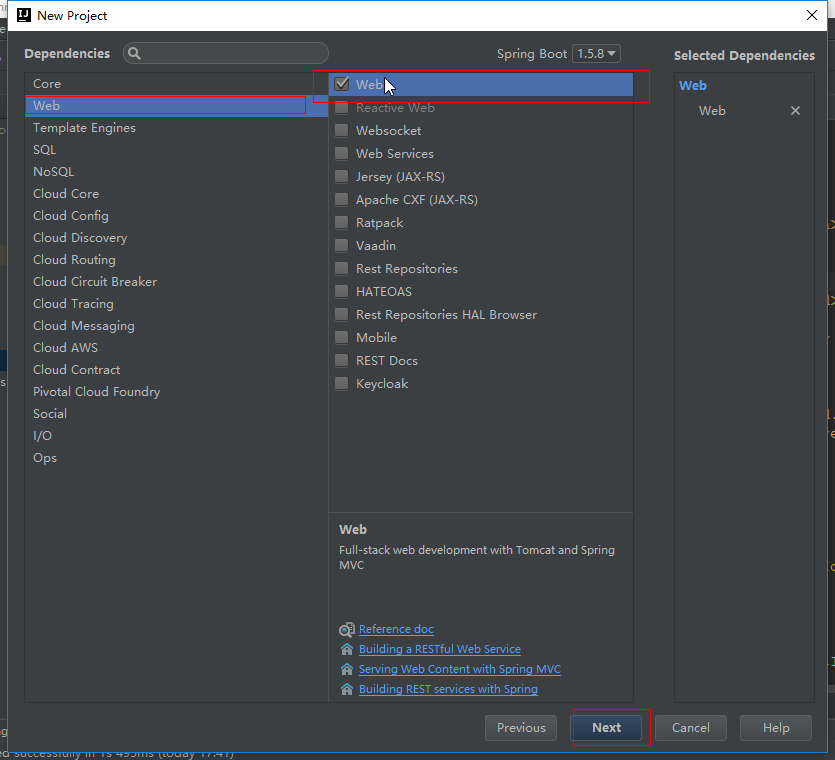The image size is (835, 760).
Task: Close the New Project dialog
Action: coord(812,15)
